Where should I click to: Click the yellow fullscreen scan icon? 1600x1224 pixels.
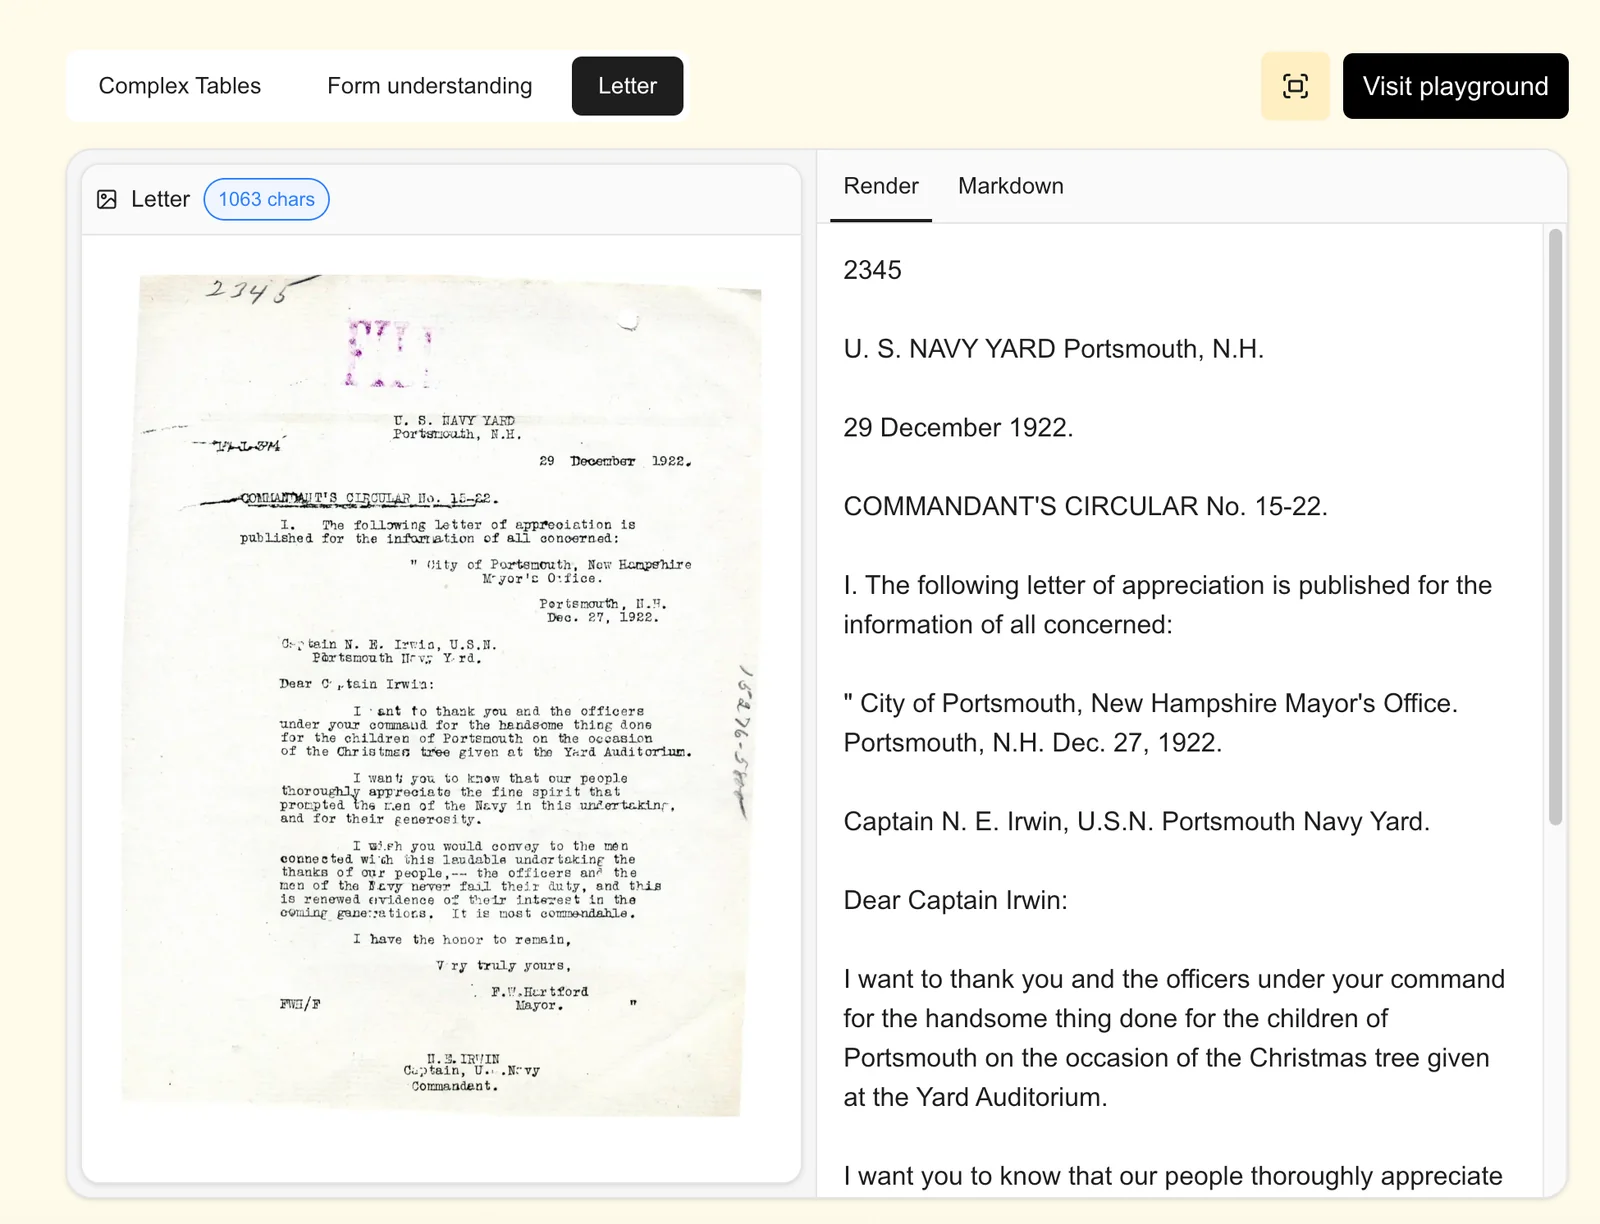click(1295, 86)
